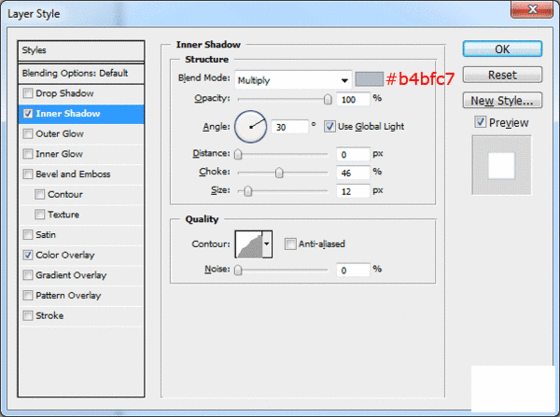Viewport: 560px width, 417px height.
Task: Click the style preview thumbnail
Action: click(x=501, y=165)
